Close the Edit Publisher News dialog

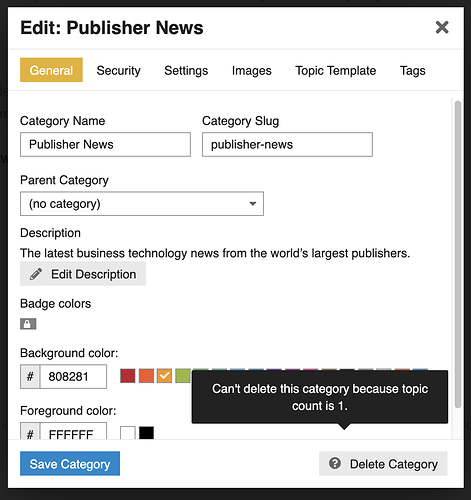(x=442, y=27)
